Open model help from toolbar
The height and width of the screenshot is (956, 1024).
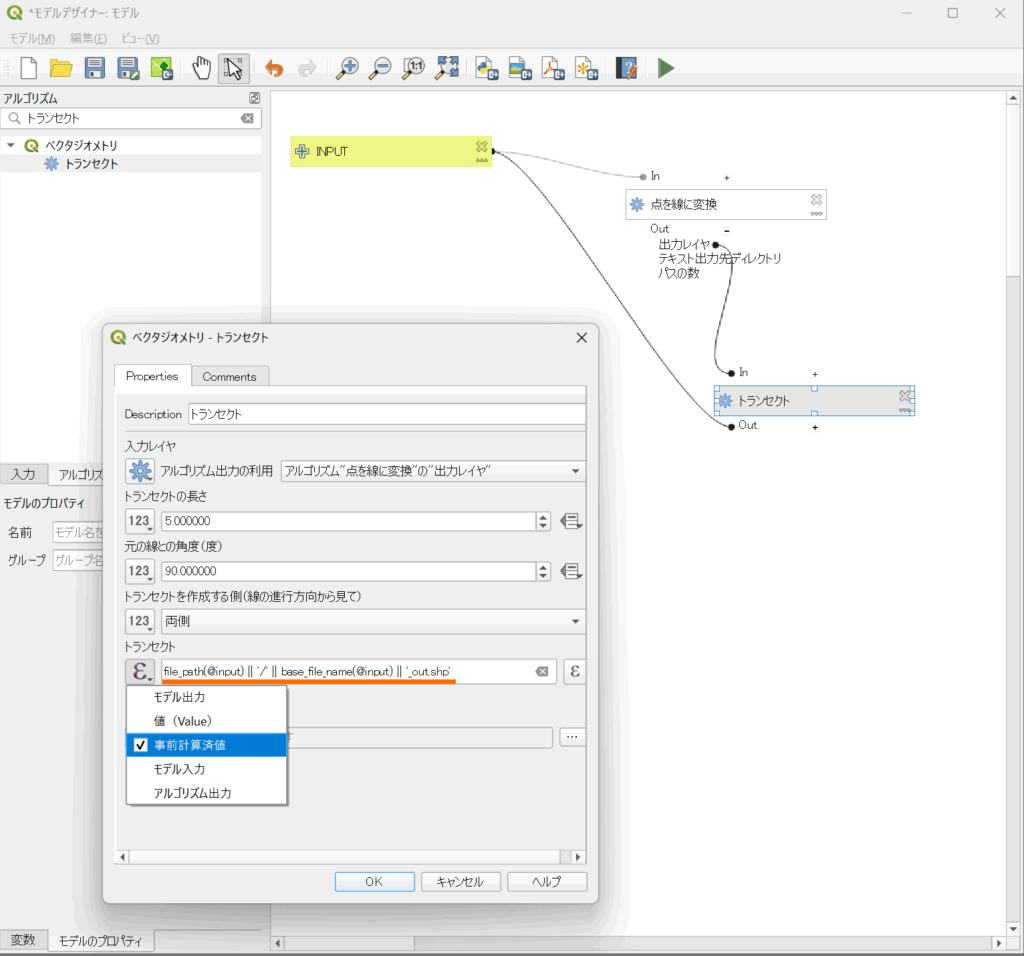tap(626, 68)
